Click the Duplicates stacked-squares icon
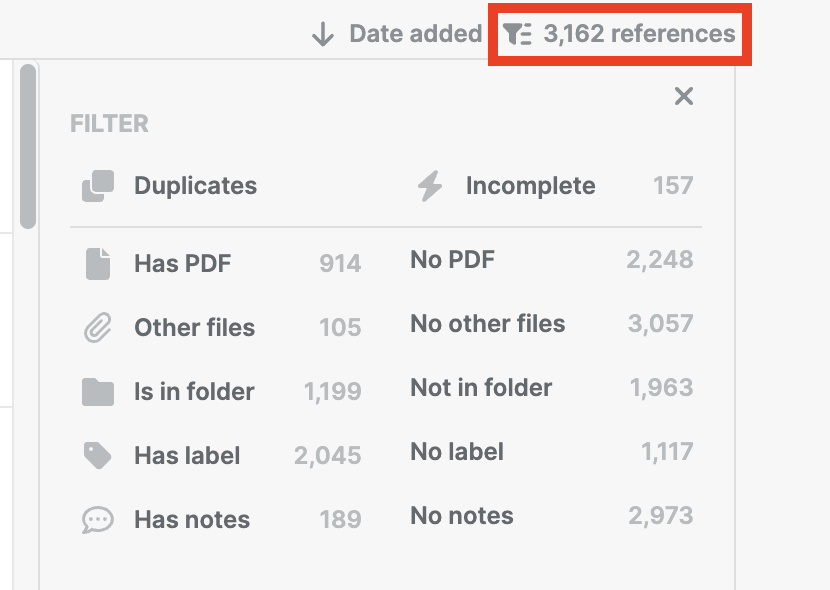The height and width of the screenshot is (590, 830). pyautogui.click(x=98, y=186)
